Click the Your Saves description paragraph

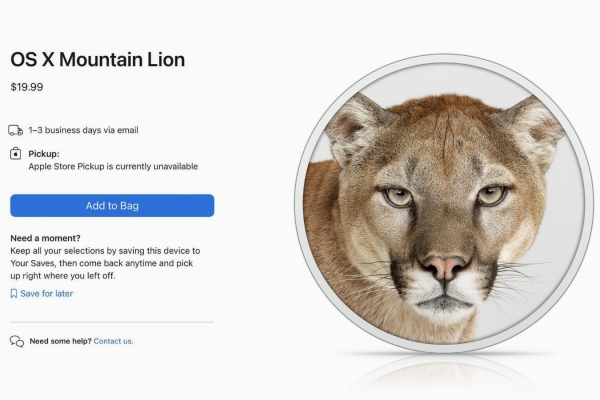click(105, 263)
